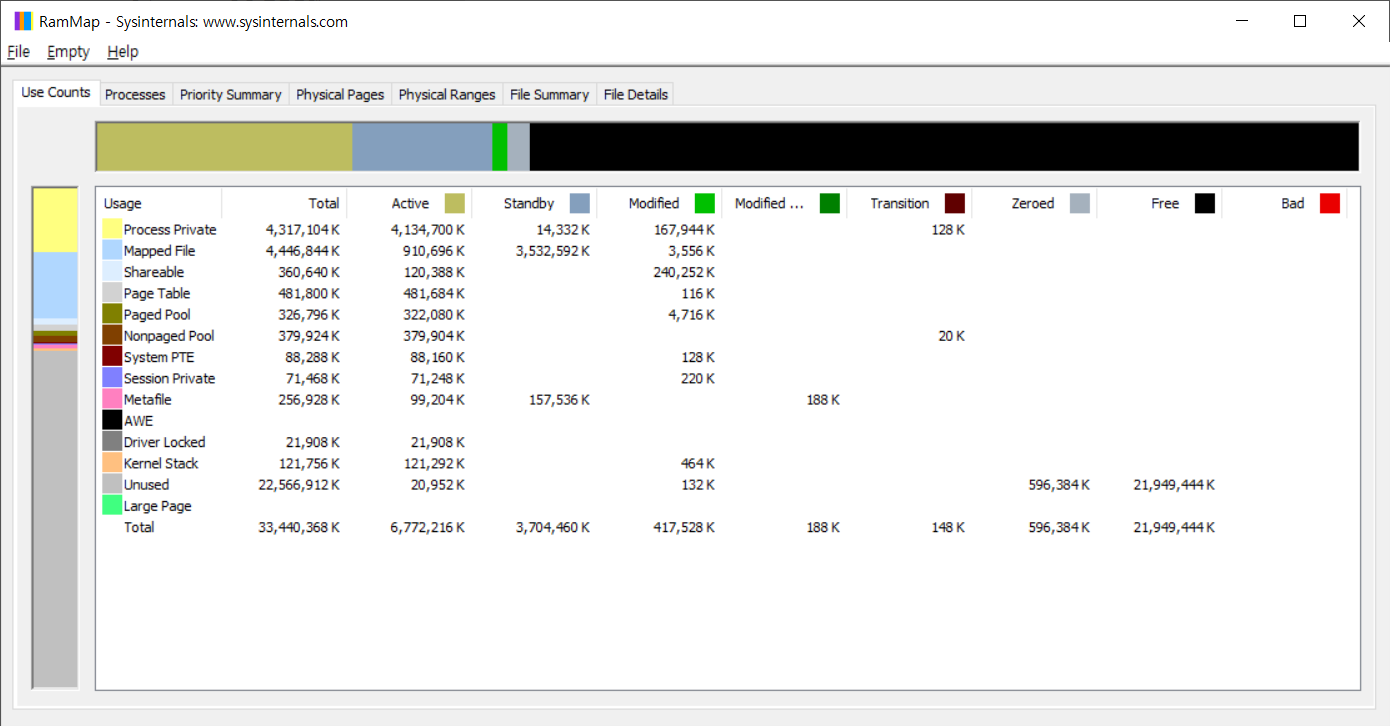Image resolution: width=1390 pixels, height=726 pixels.
Task: Click the Nonpaged Pool brown swatch
Action: click(x=112, y=335)
